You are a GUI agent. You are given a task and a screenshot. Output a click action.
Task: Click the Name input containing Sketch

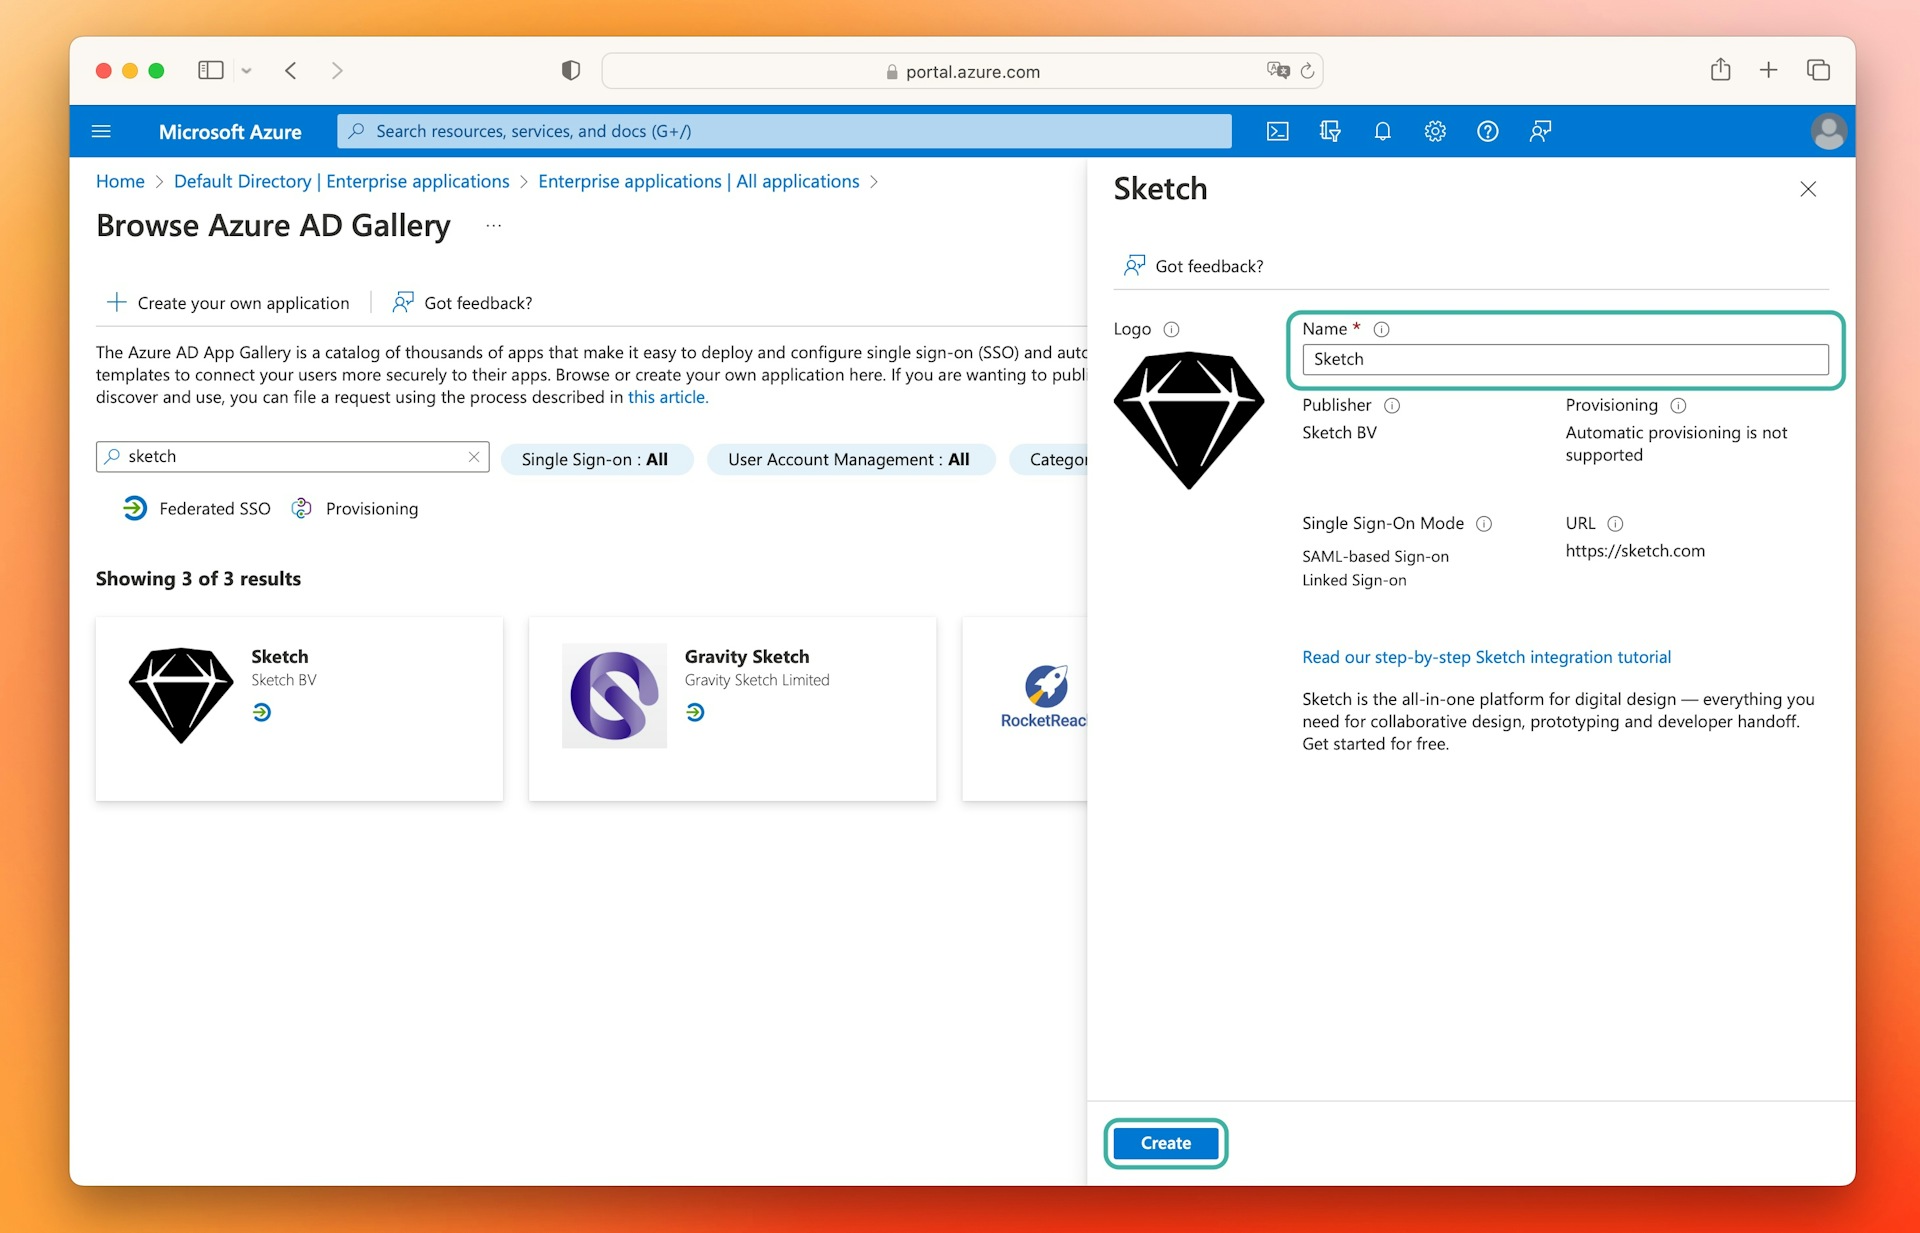1565,359
